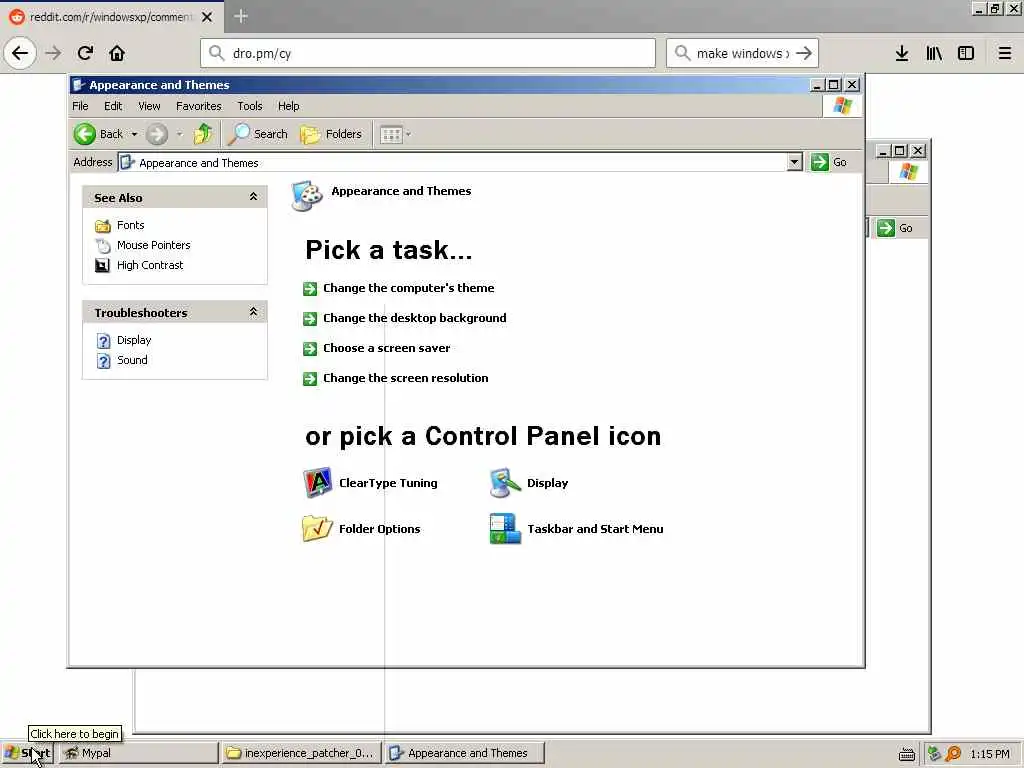This screenshot has width=1024, height=768.
Task: Submit browser search with arrow
Action: pos(805,53)
